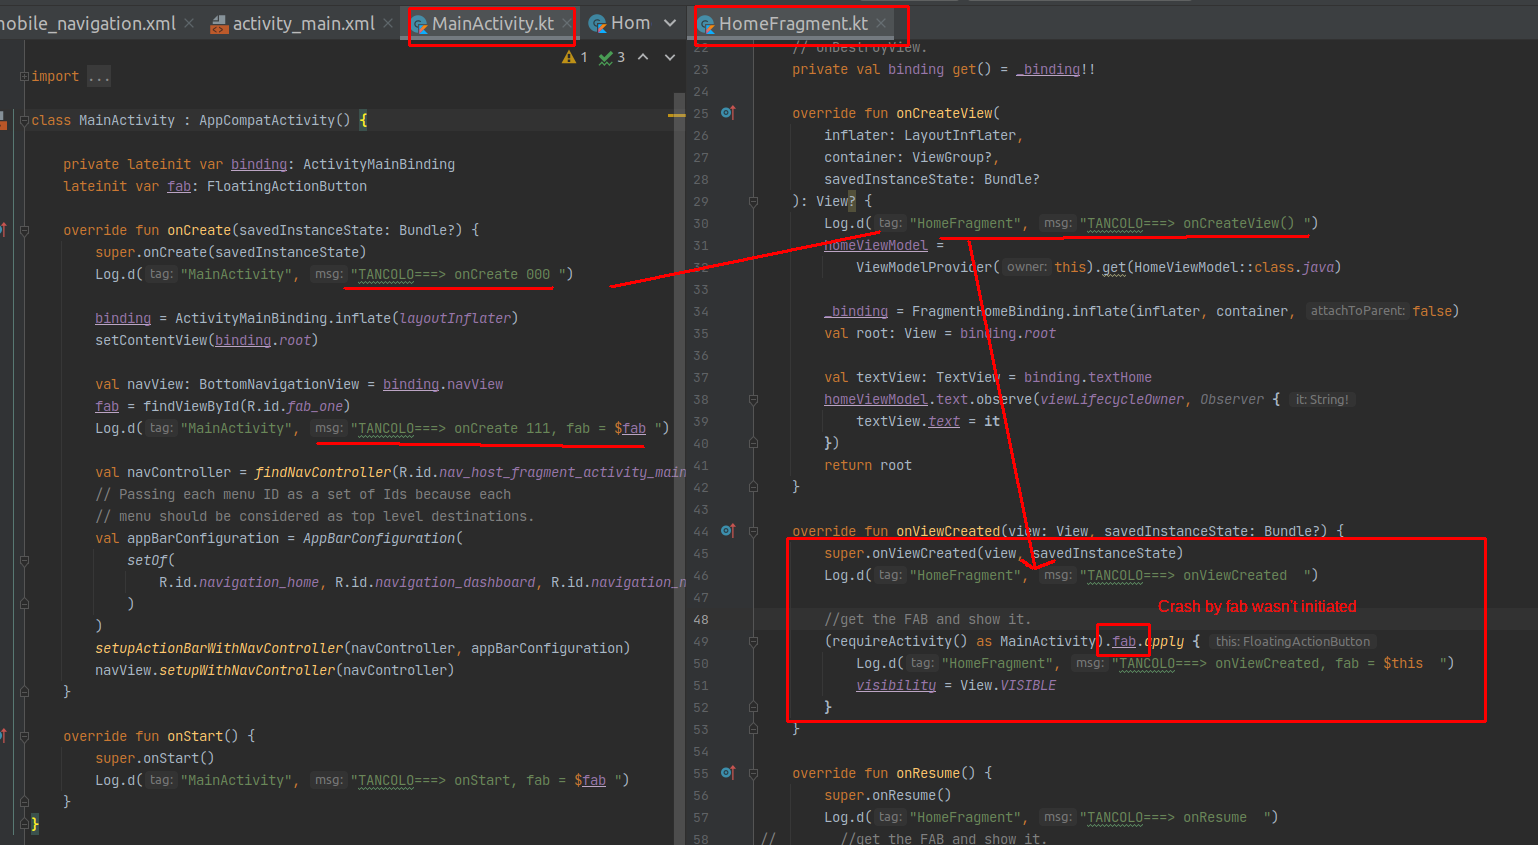Go to next highlighted problem arrow
The width and height of the screenshot is (1538, 845).
tap(669, 58)
